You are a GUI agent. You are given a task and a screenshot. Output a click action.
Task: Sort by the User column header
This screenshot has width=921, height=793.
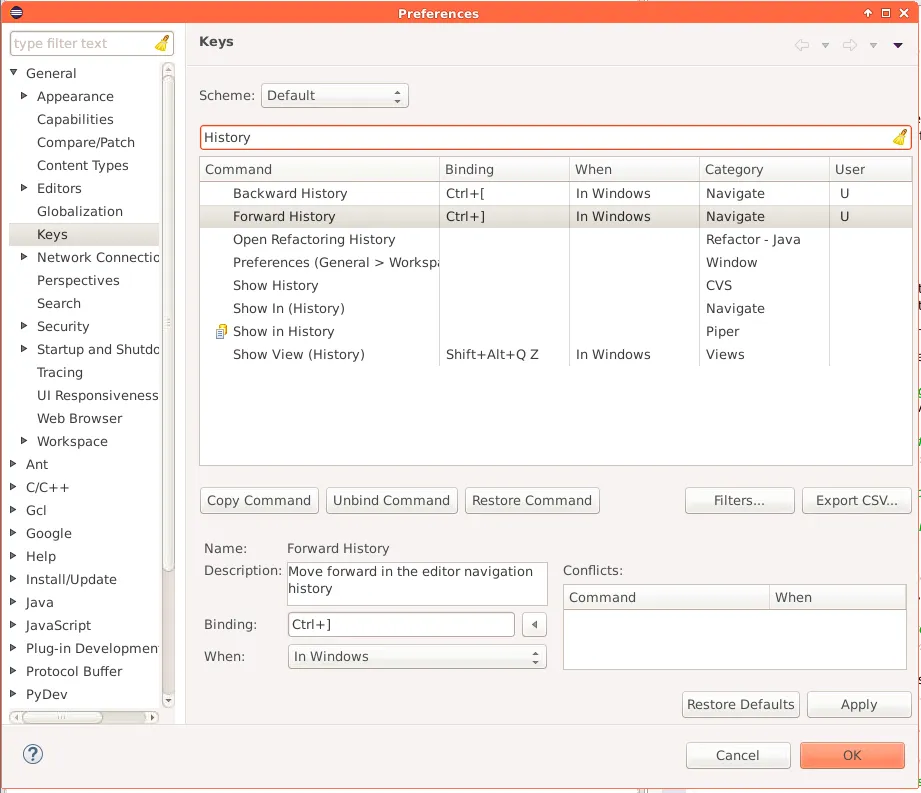870,169
